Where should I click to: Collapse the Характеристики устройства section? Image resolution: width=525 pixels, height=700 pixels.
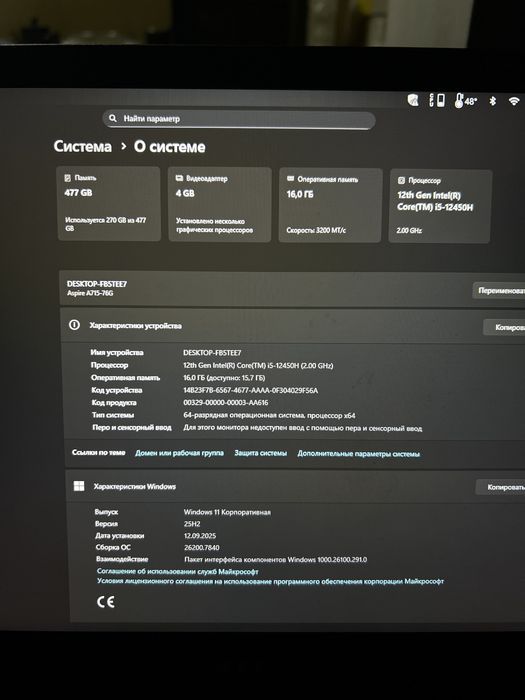292,326
